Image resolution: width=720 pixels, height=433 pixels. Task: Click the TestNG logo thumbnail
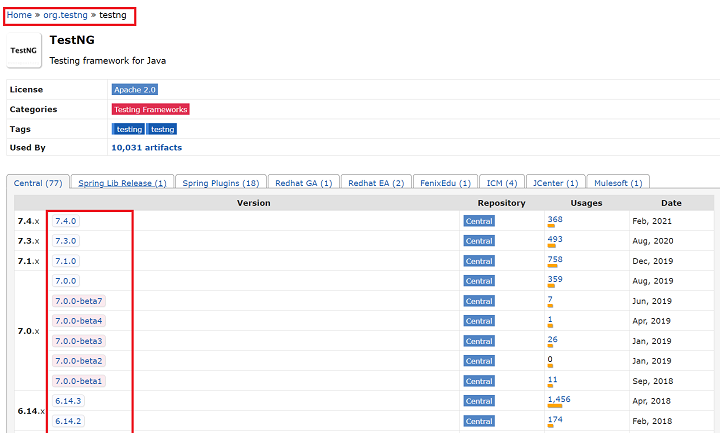tap(24, 51)
